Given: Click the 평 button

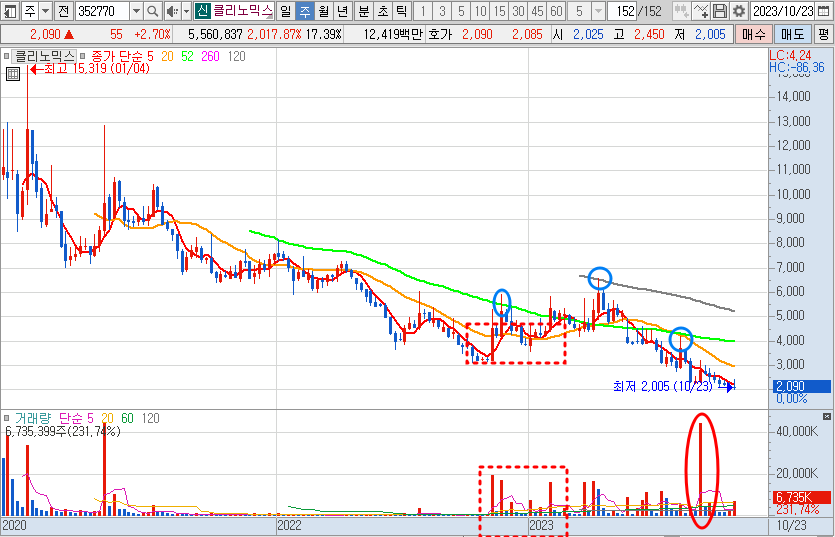Looking at the screenshot, I should (823, 35).
